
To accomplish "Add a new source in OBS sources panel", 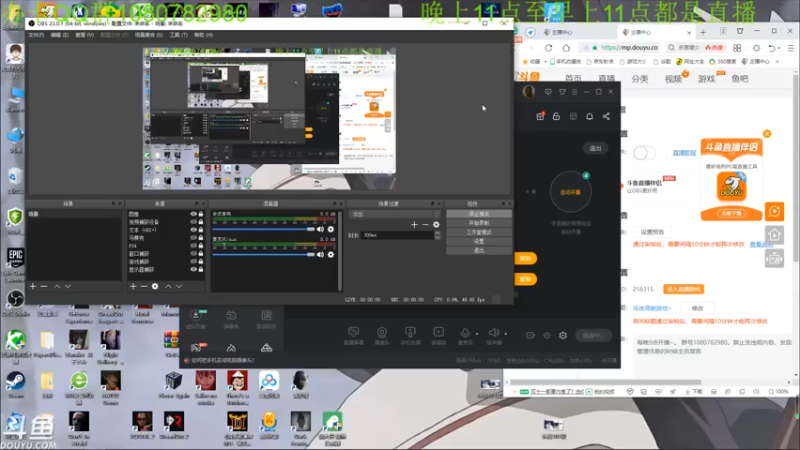I will pos(133,286).
